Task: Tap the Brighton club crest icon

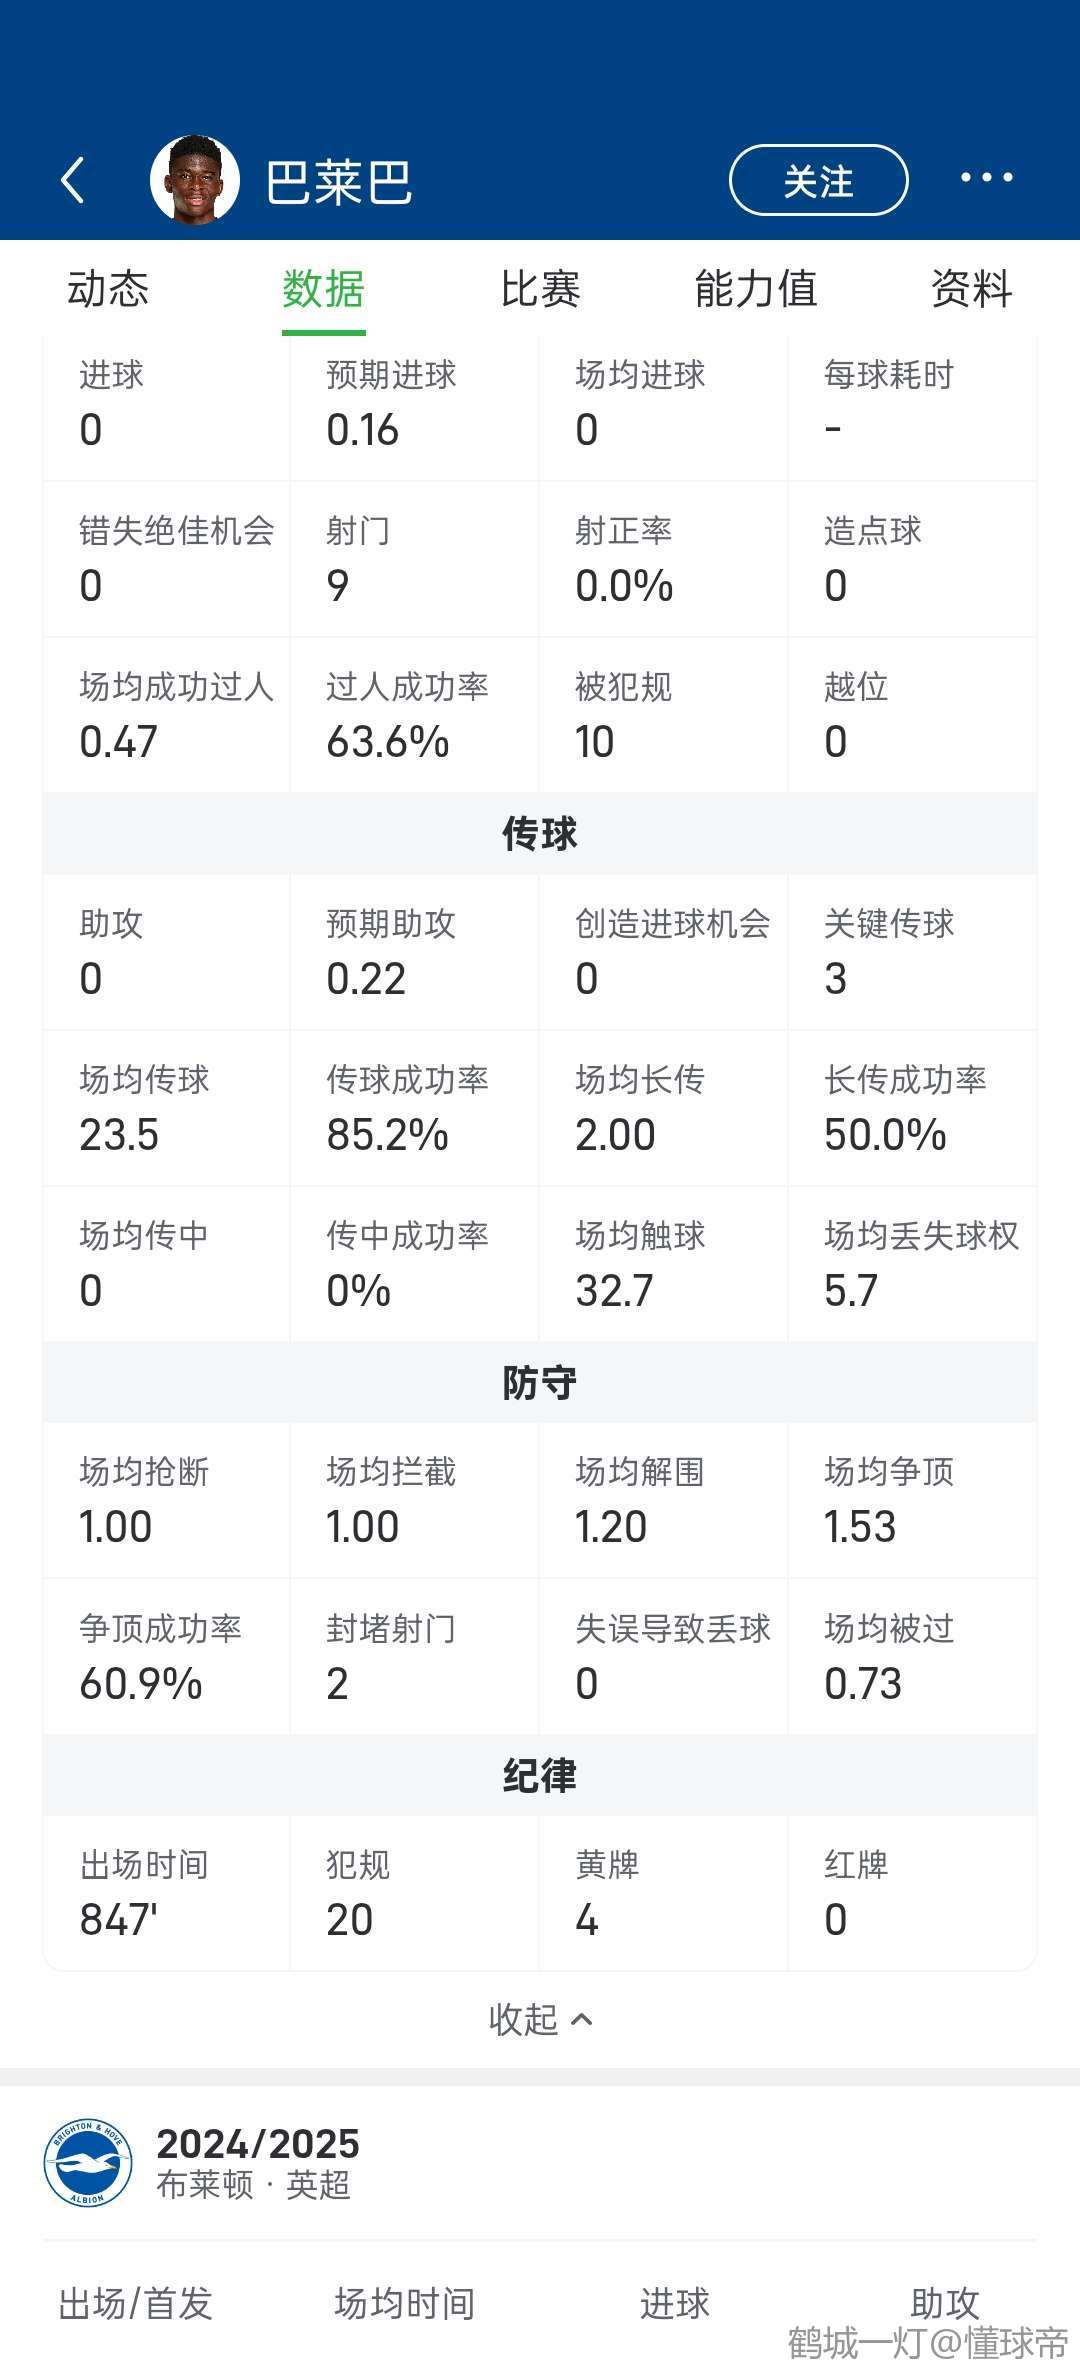Action: 88,2163
